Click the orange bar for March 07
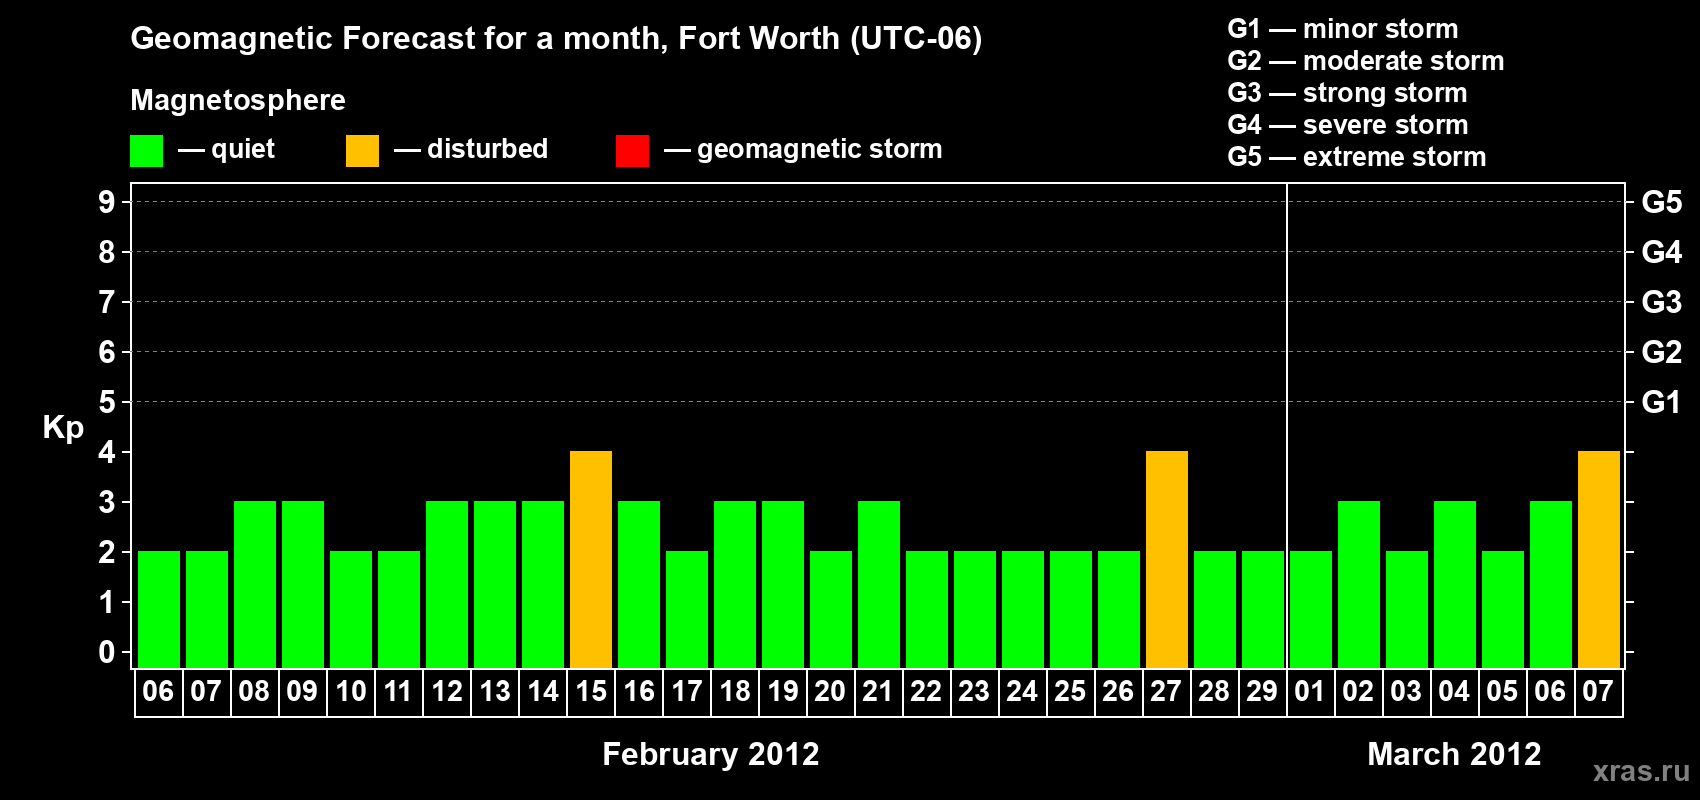1700x800 pixels. point(1599,560)
